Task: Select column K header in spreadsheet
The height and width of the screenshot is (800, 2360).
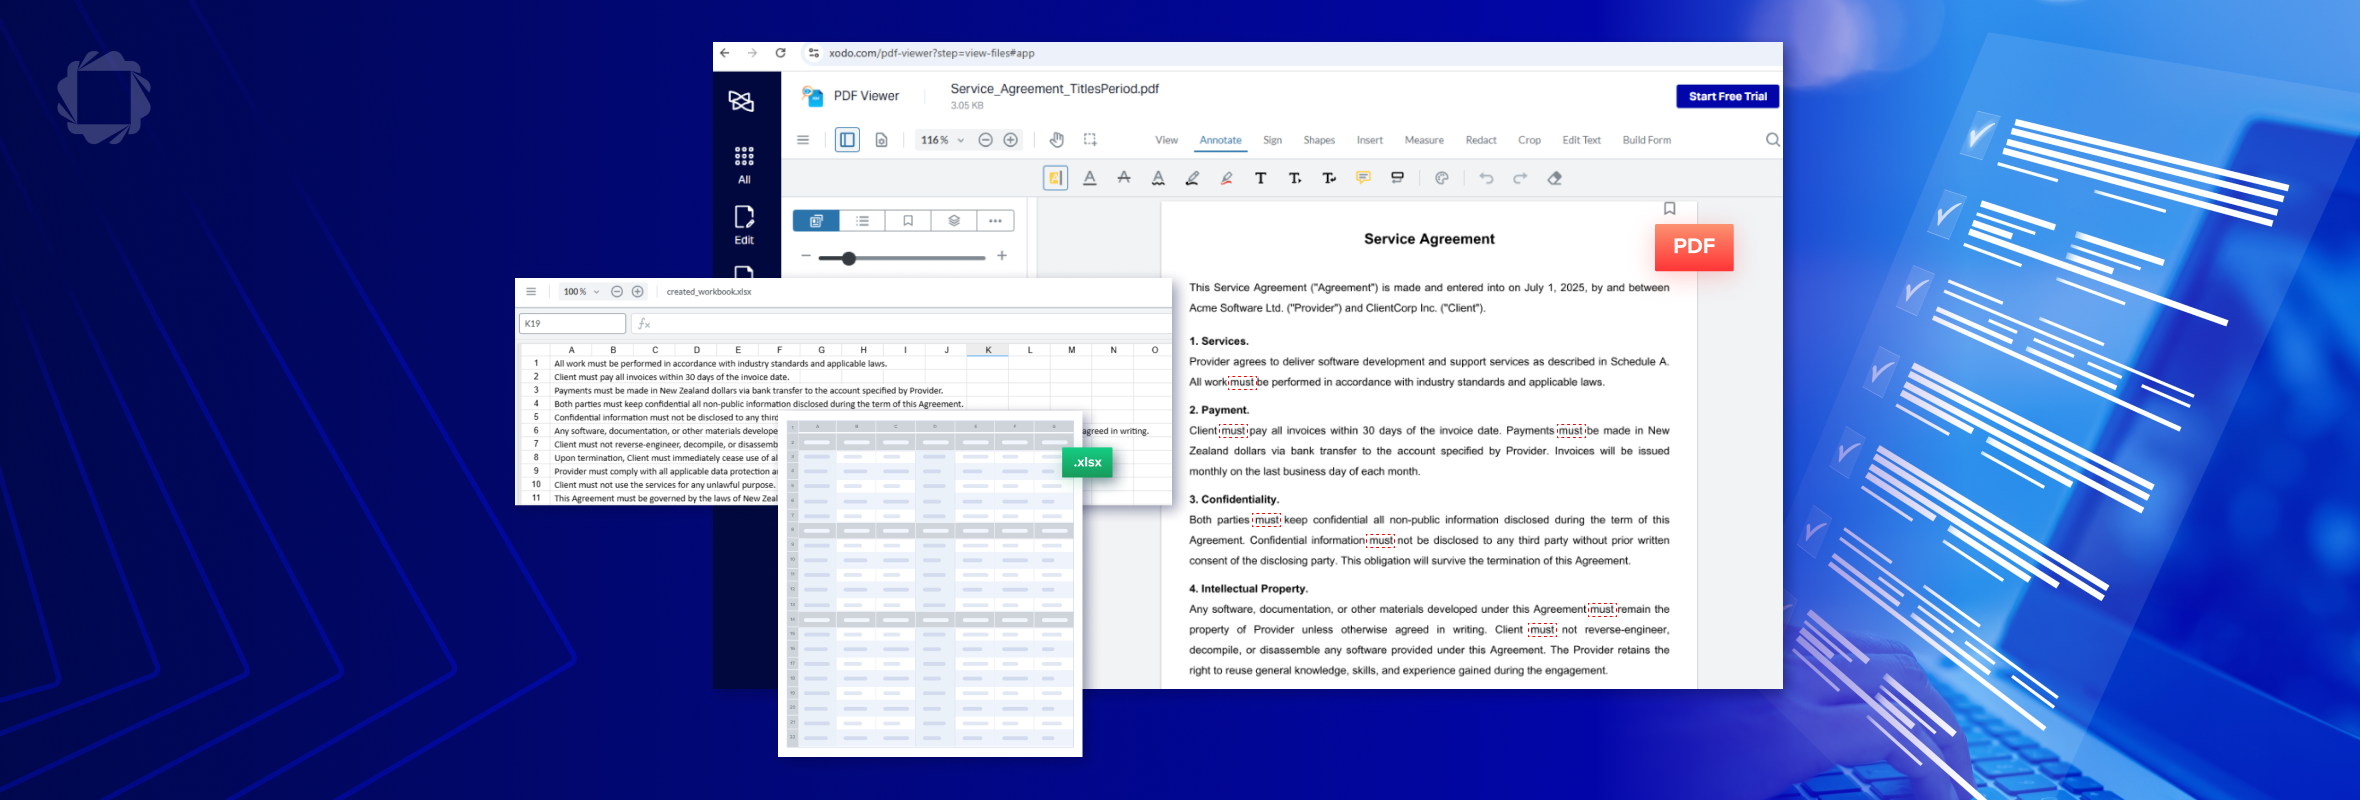Action: click(988, 350)
